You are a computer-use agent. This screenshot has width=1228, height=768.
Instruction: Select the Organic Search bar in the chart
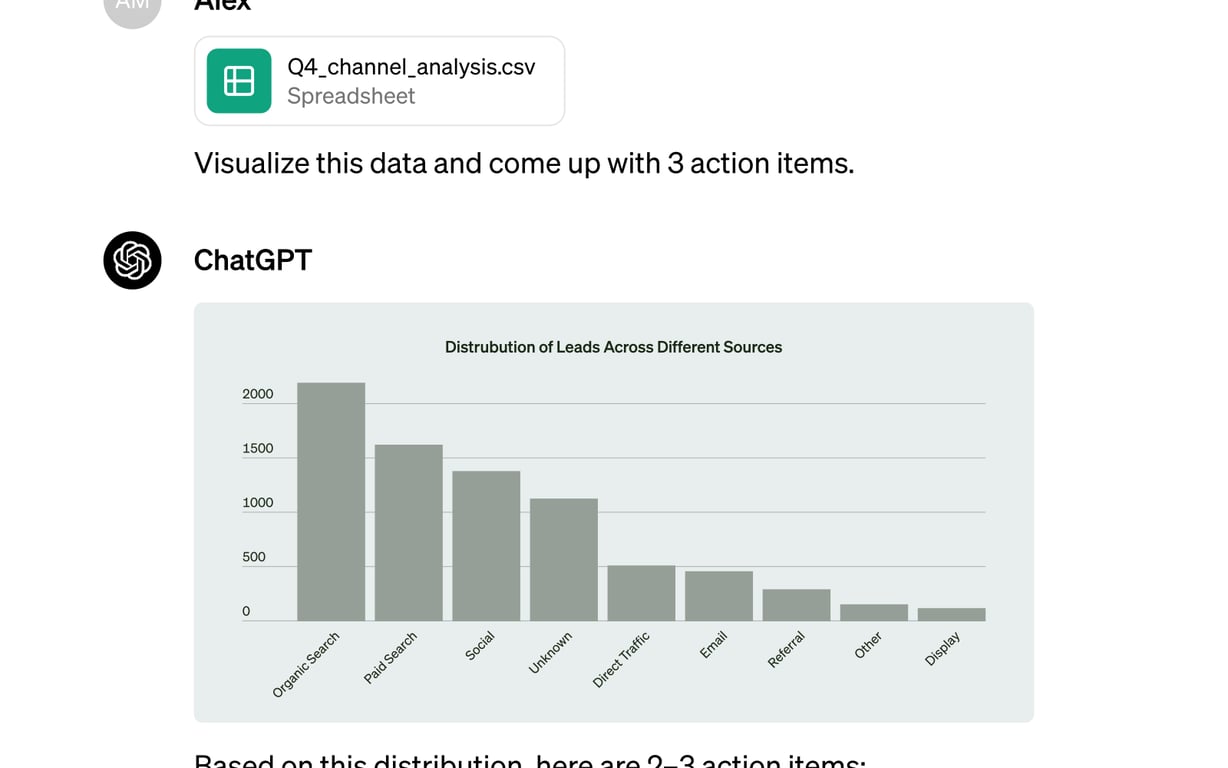[330, 500]
